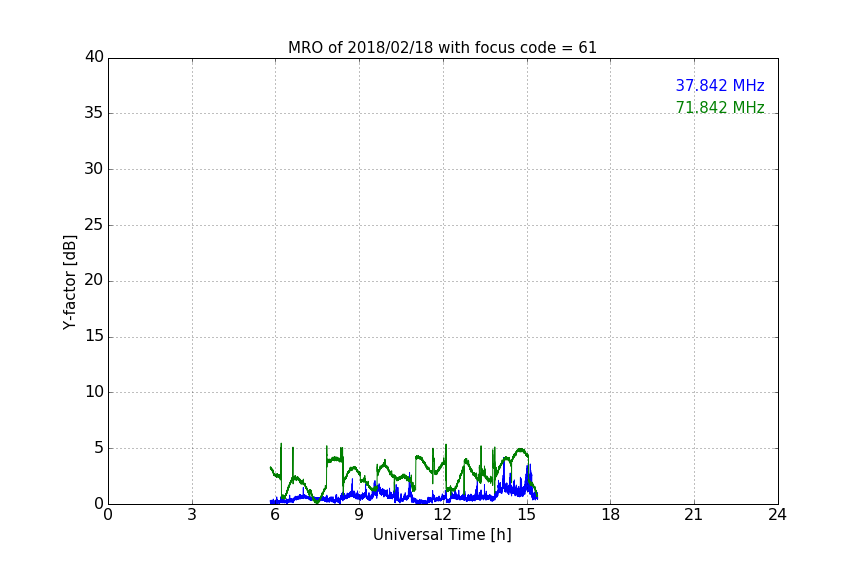Click the Y-factor [dB] axis label
The height and width of the screenshot is (576, 864).
tap(70, 282)
